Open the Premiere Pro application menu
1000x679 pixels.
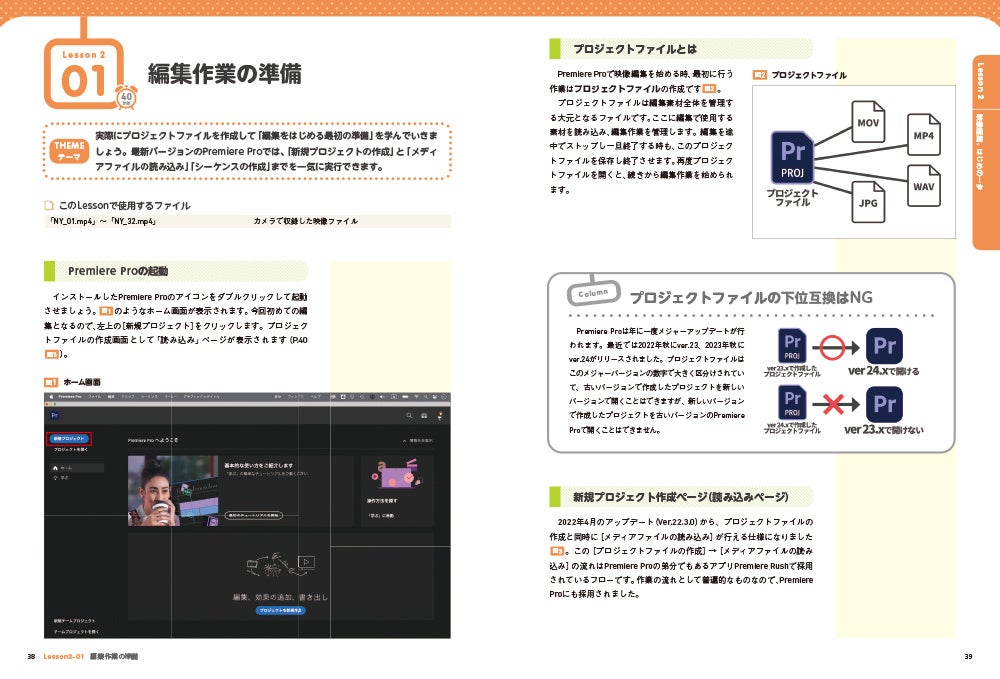(x=70, y=397)
